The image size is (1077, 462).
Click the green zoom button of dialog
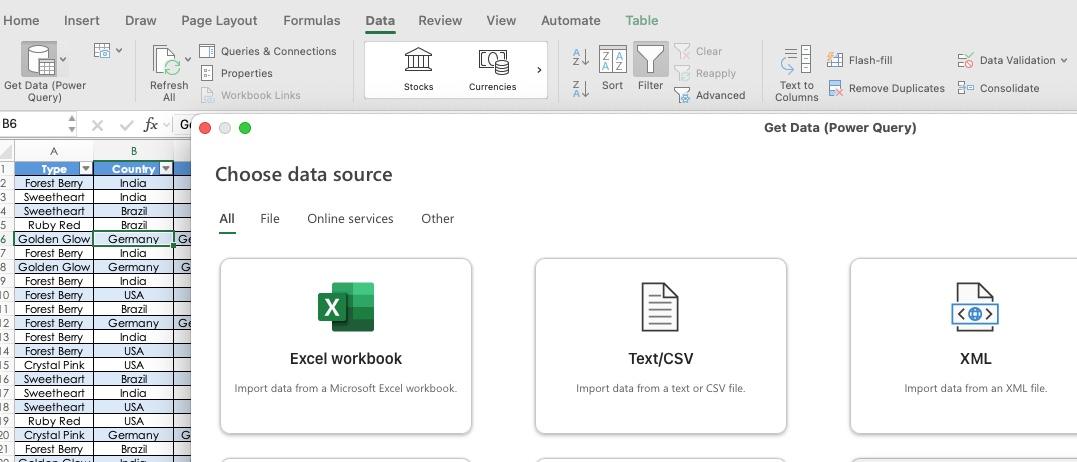click(x=245, y=128)
